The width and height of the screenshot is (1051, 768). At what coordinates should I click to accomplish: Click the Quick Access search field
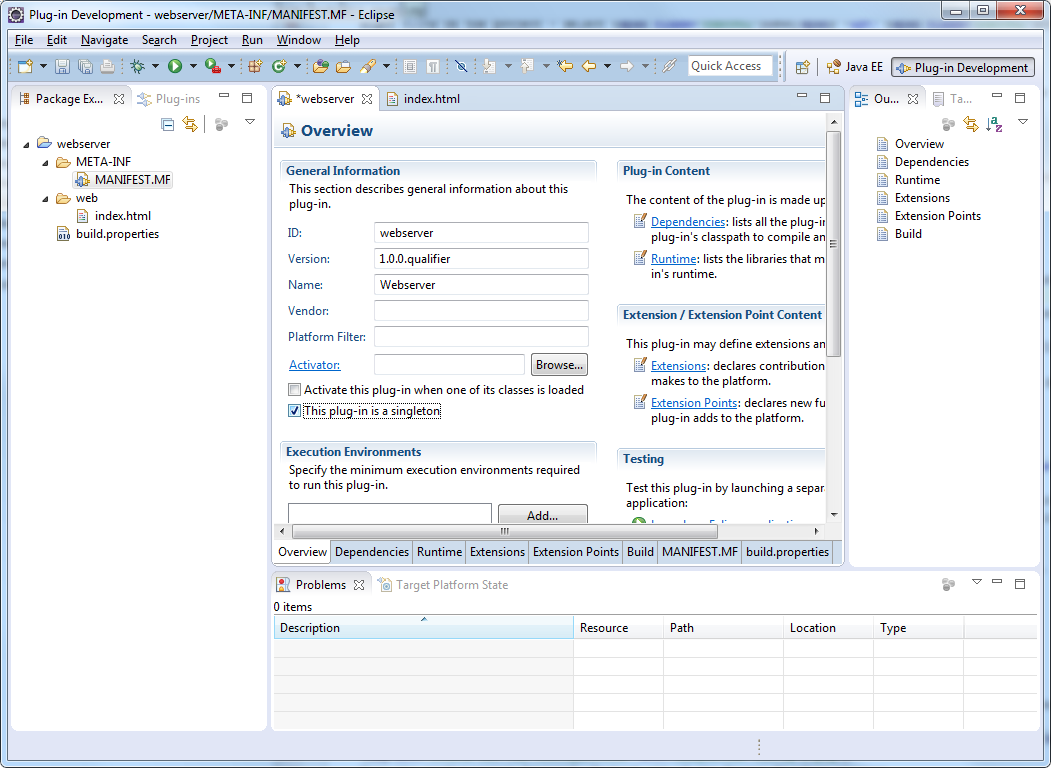[730, 66]
